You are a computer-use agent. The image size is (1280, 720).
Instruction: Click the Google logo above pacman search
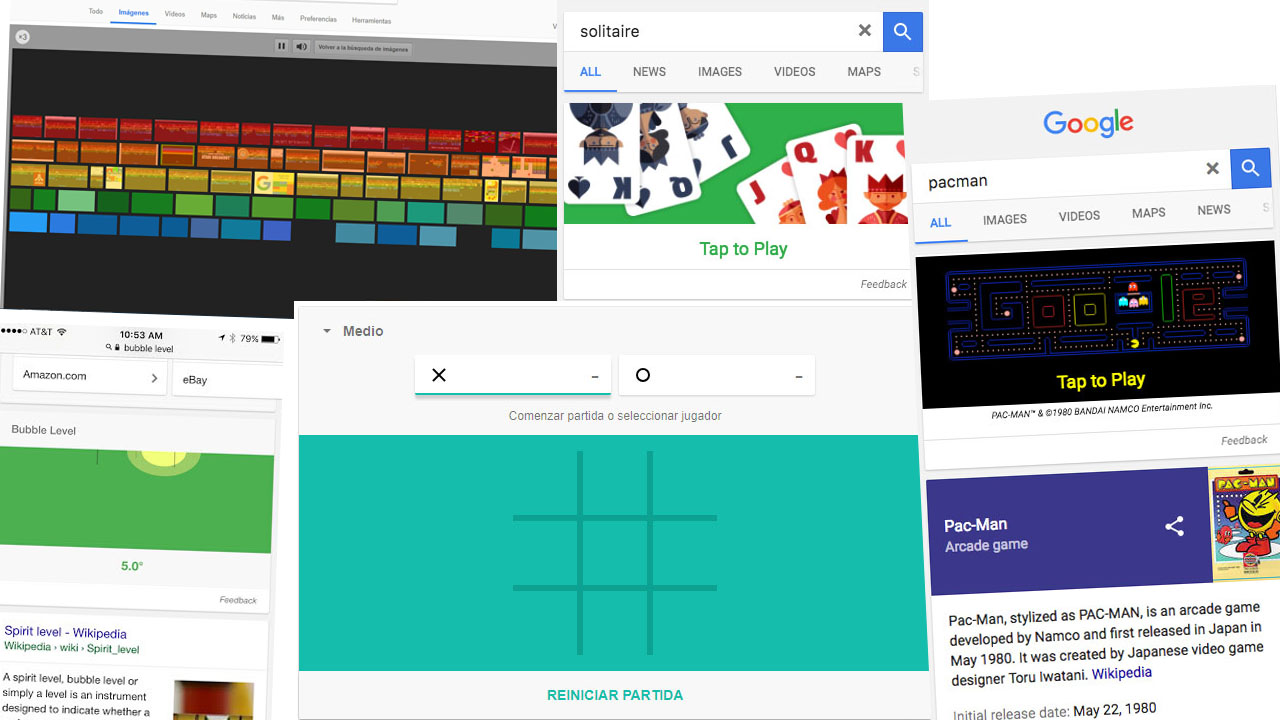pyautogui.click(x=1088, y=124)
